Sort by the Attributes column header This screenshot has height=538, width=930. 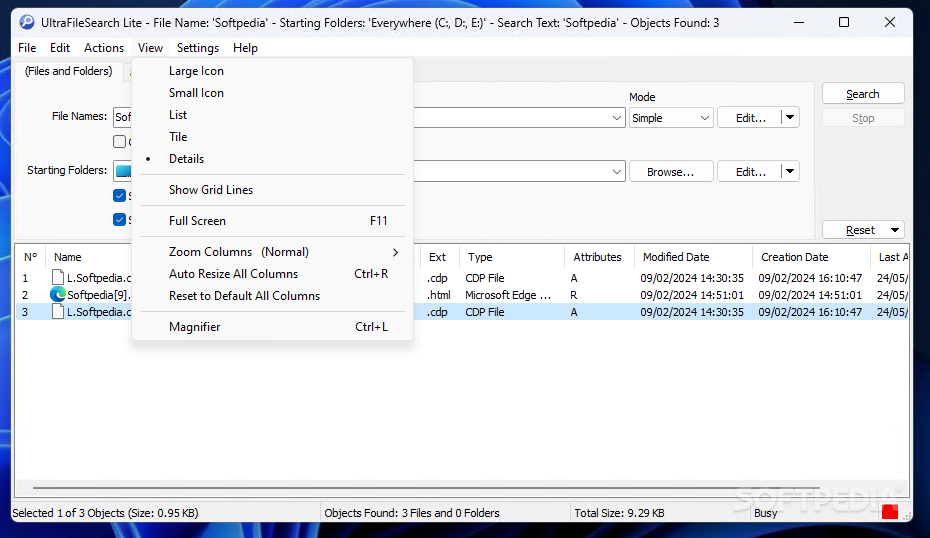pos(599,257)
